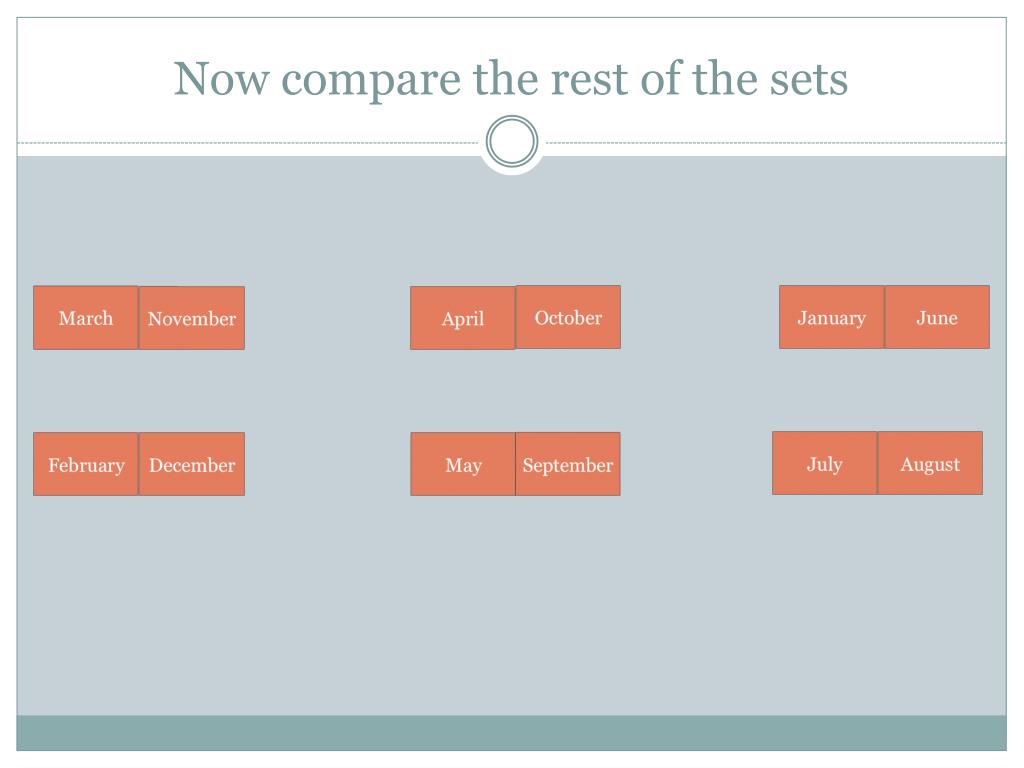This screenshot has width=1024, height=768.
Task: Click the April box
Action: (463, 318)
